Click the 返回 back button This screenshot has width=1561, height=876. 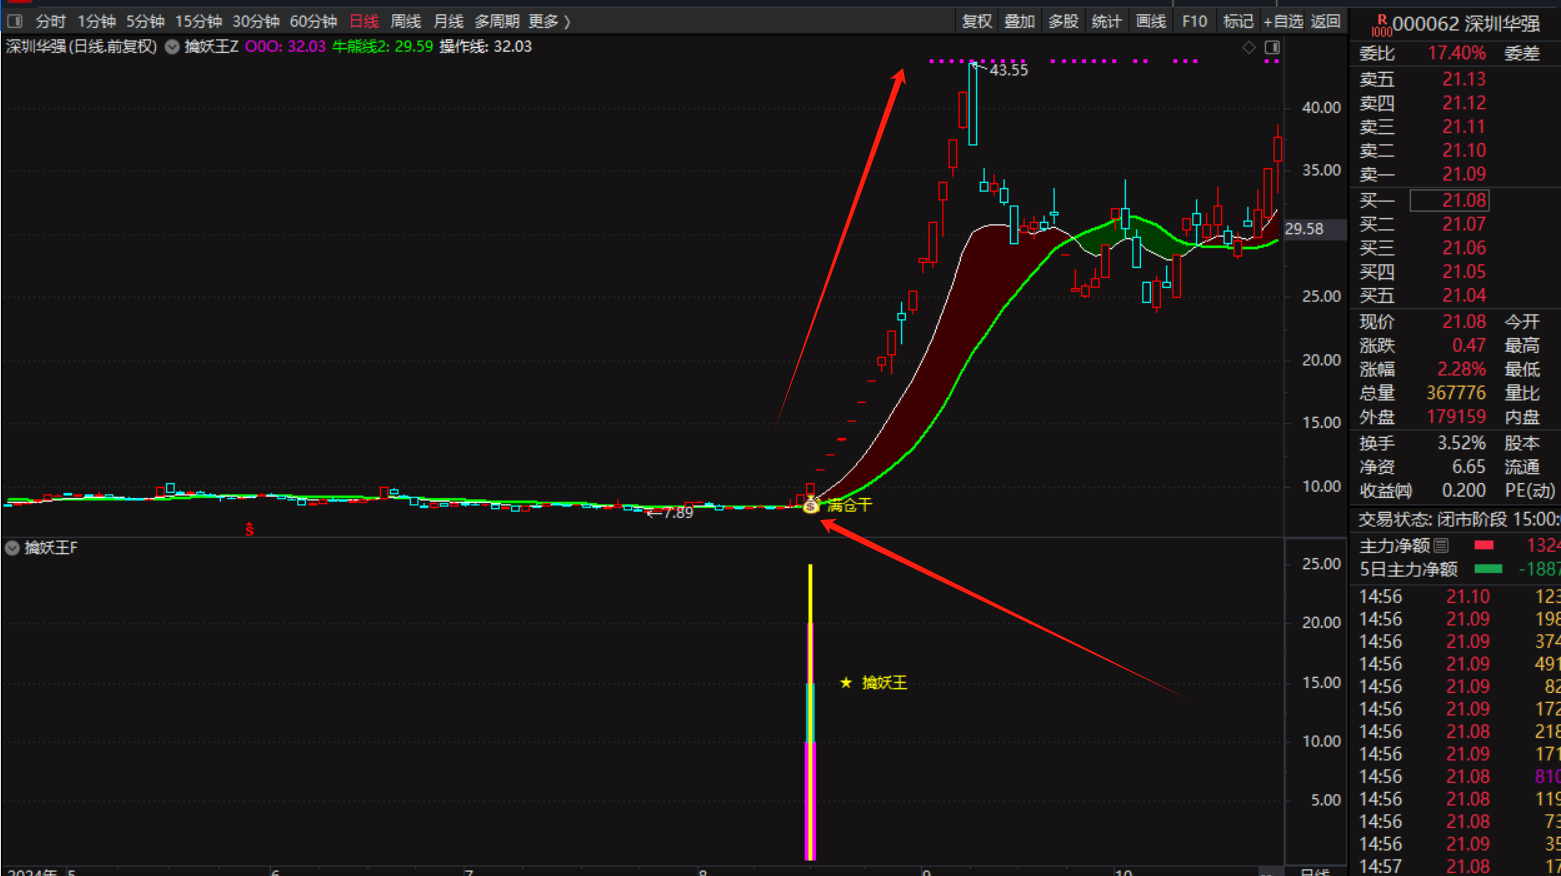pyautogui.click(x=1325, y=21)
